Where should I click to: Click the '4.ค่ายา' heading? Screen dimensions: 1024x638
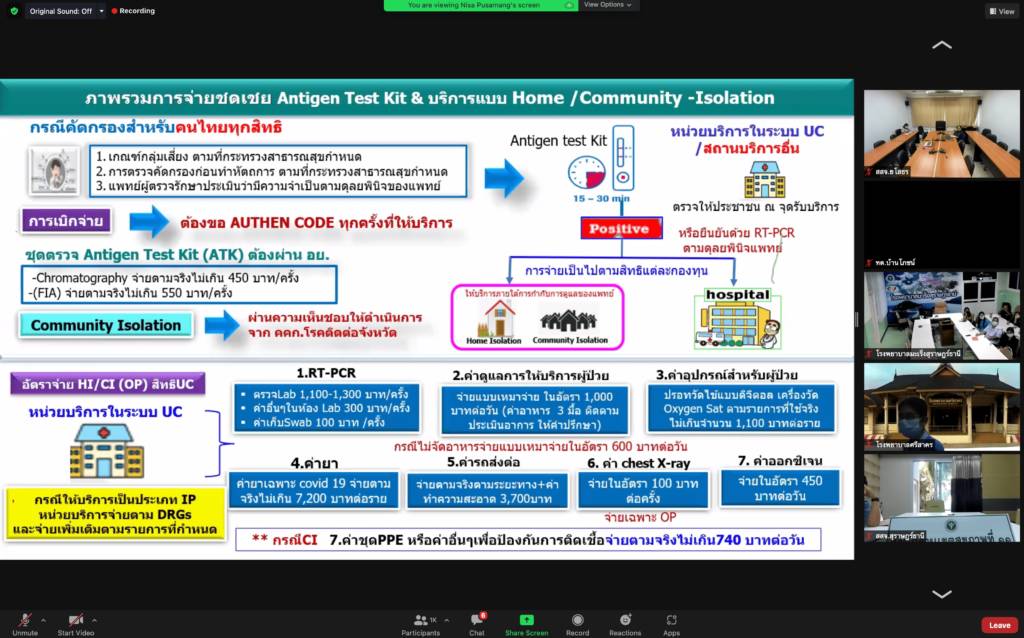coord(314,463)
